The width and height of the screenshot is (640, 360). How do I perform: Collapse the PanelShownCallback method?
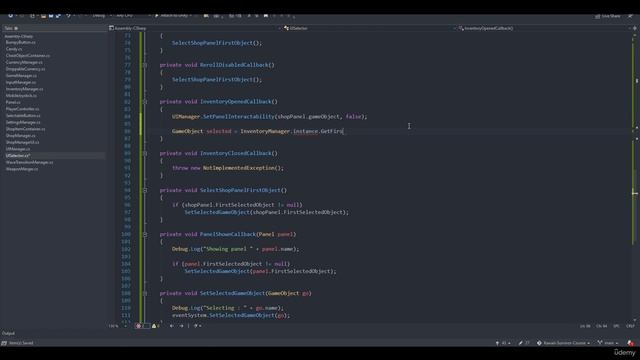click(145, 234)
